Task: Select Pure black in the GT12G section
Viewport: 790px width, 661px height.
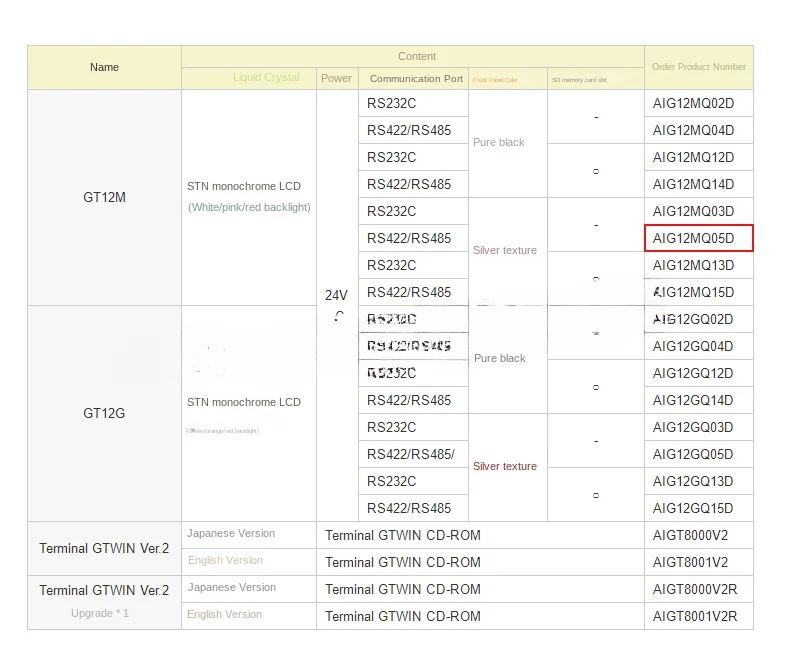Action: click(x=500, y=358)
